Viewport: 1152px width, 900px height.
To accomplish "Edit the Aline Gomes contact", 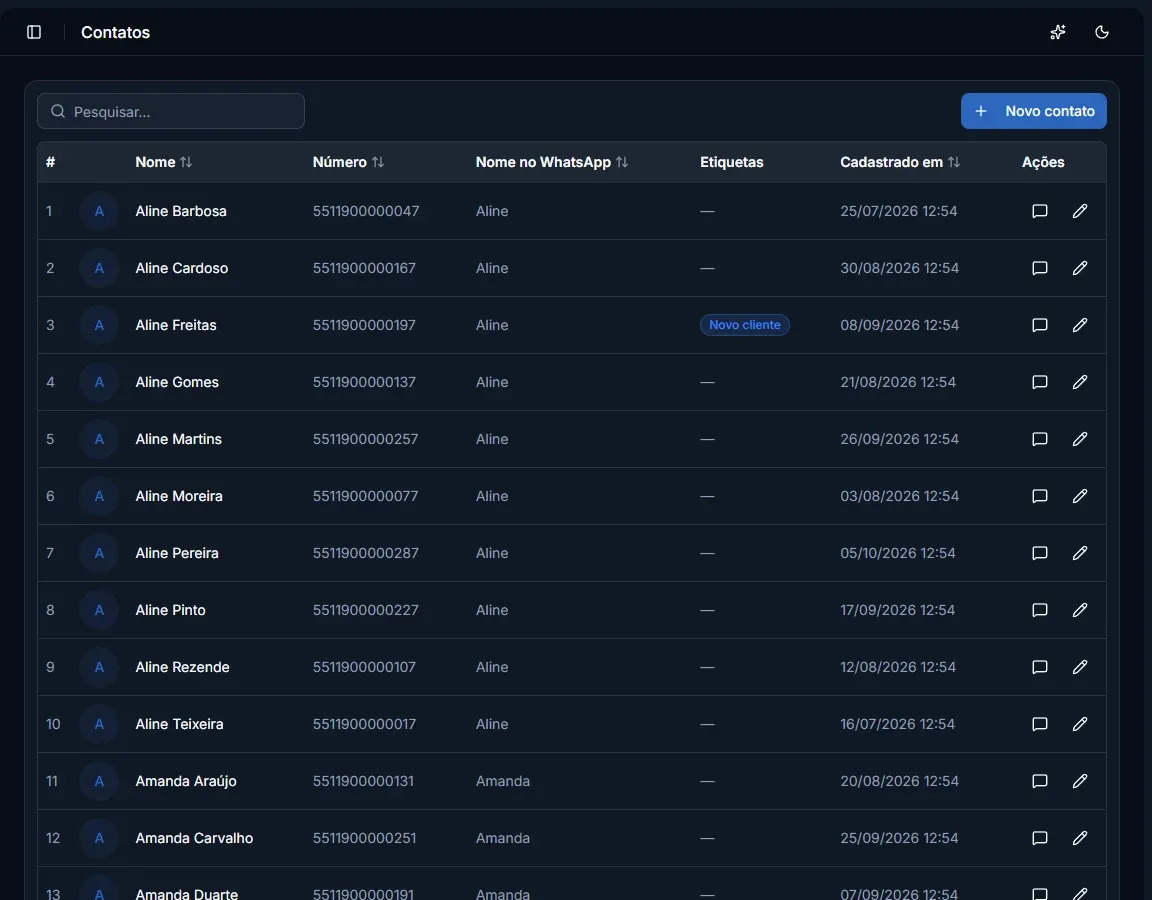I will pyautogui.click(x=1079, y=382).
